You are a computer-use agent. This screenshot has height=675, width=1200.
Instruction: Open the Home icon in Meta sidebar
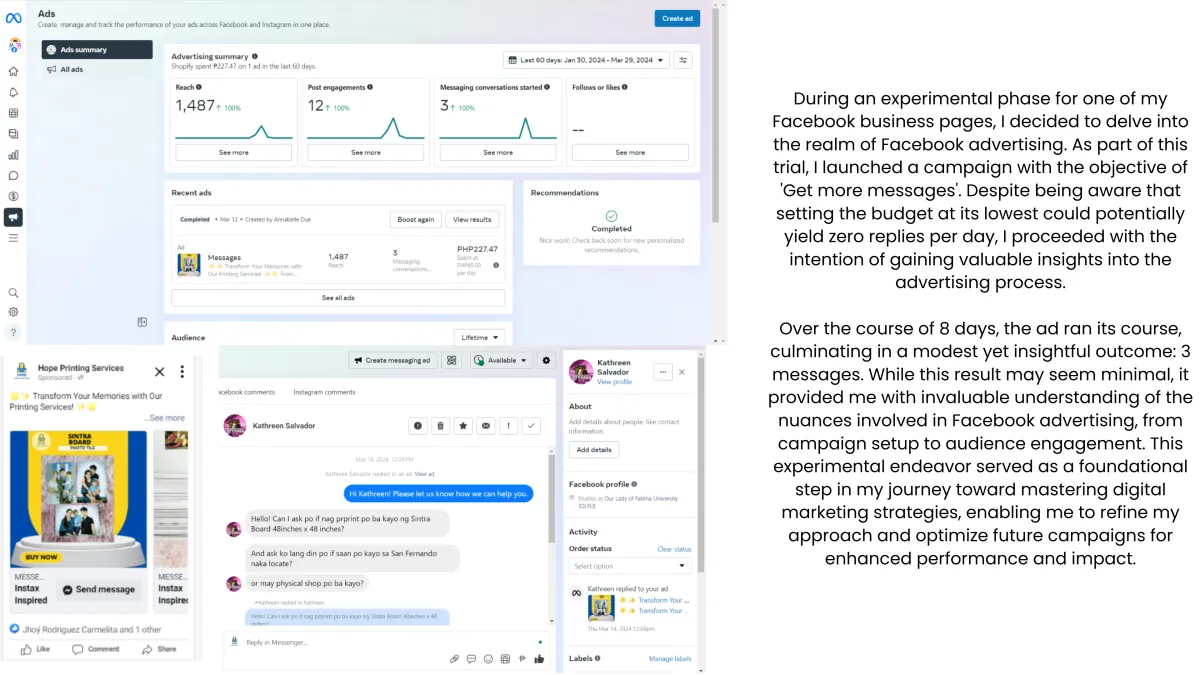pos(13,72)
